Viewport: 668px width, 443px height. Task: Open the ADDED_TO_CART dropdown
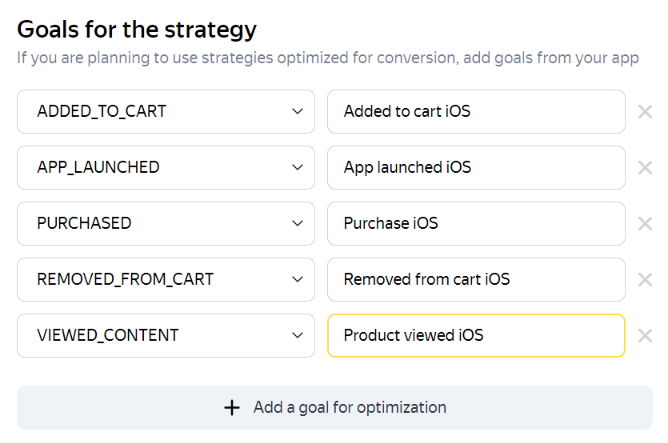click(165, 112)
